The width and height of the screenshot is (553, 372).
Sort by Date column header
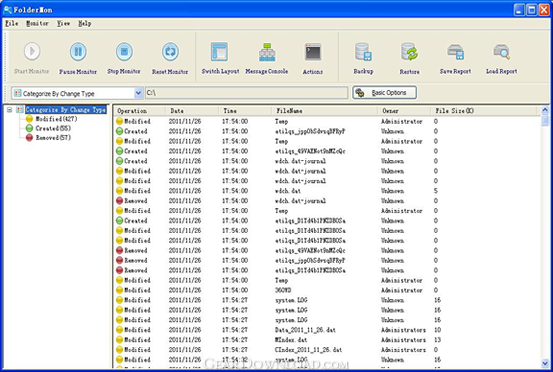coord(192,111)
